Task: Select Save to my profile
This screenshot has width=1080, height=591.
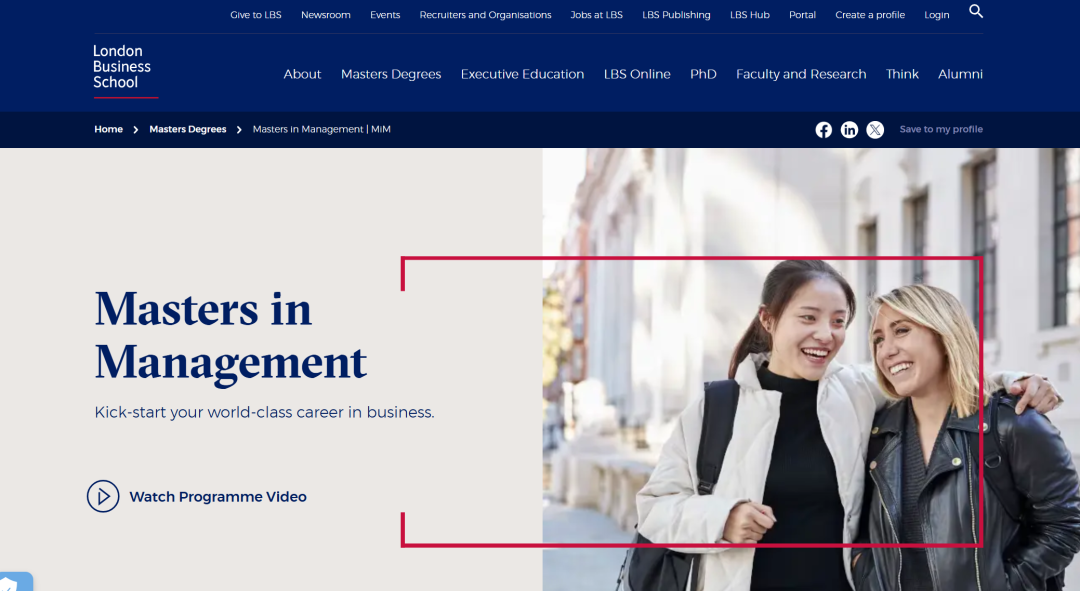Action: click(941, 130)
